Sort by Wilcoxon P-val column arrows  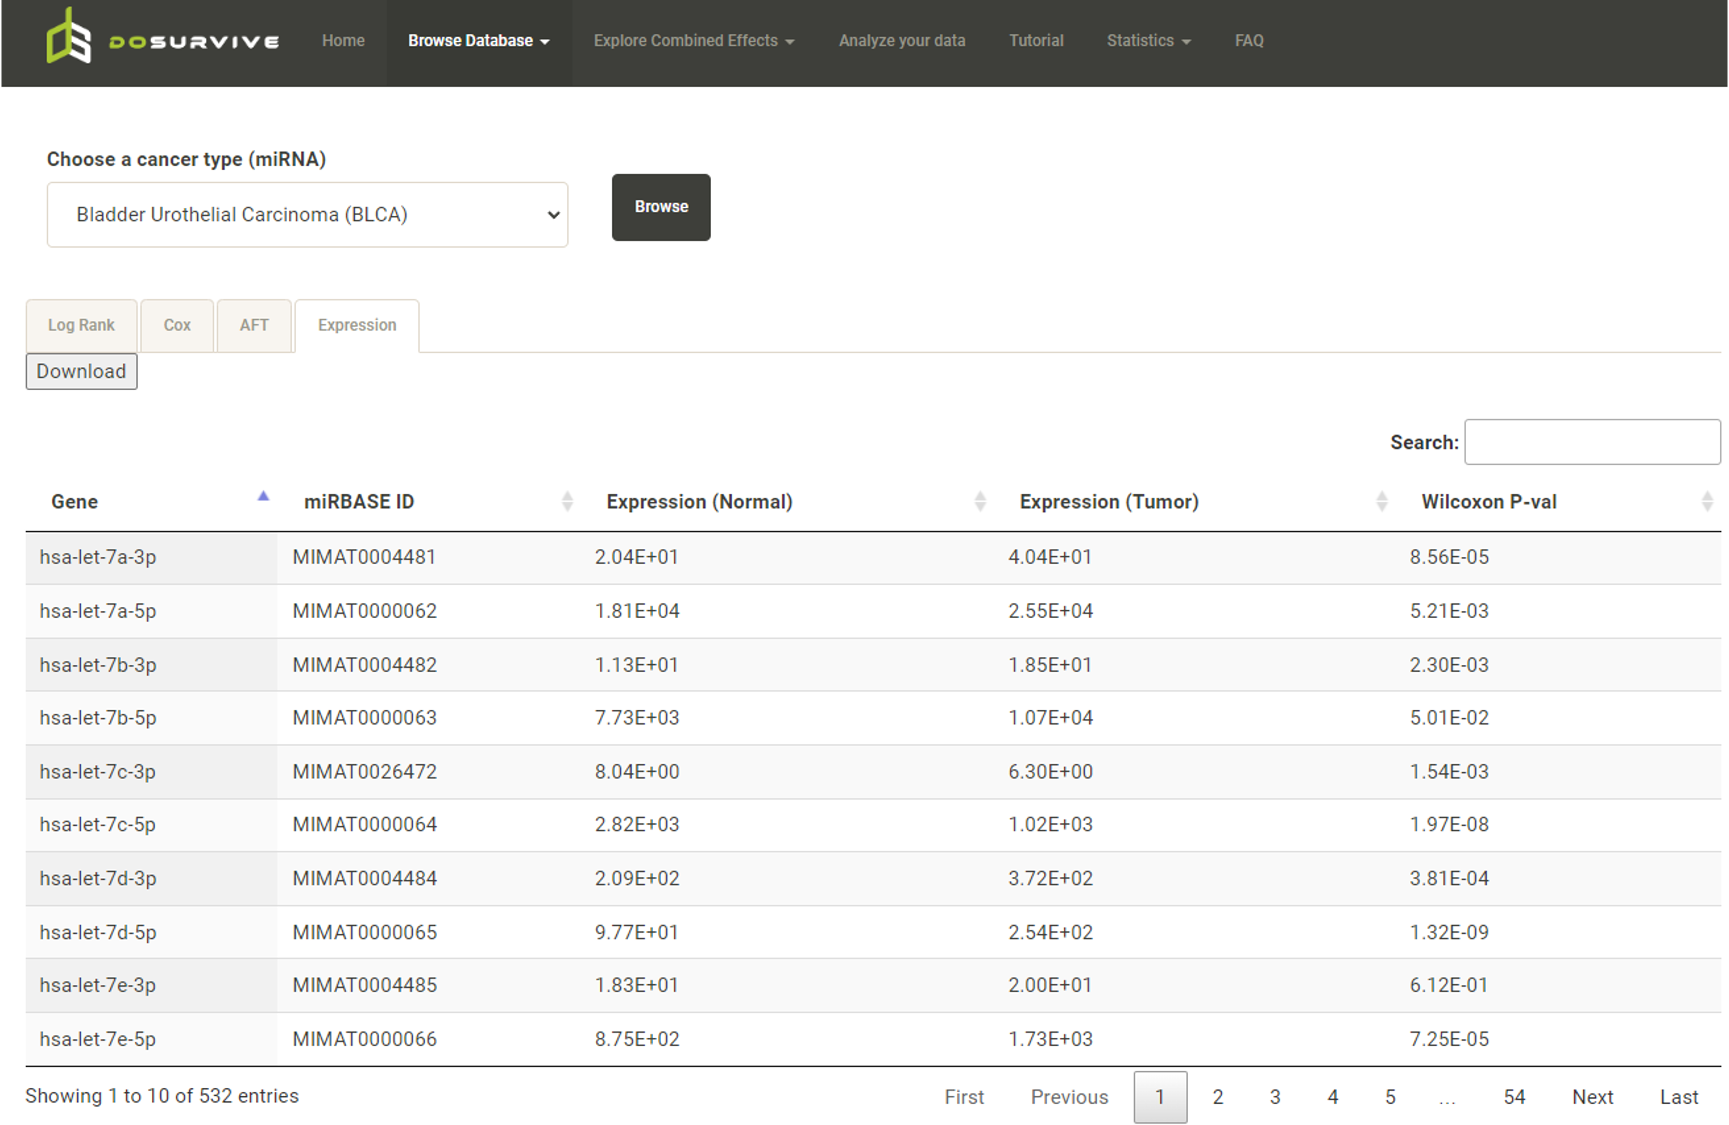pos(1706,502)
